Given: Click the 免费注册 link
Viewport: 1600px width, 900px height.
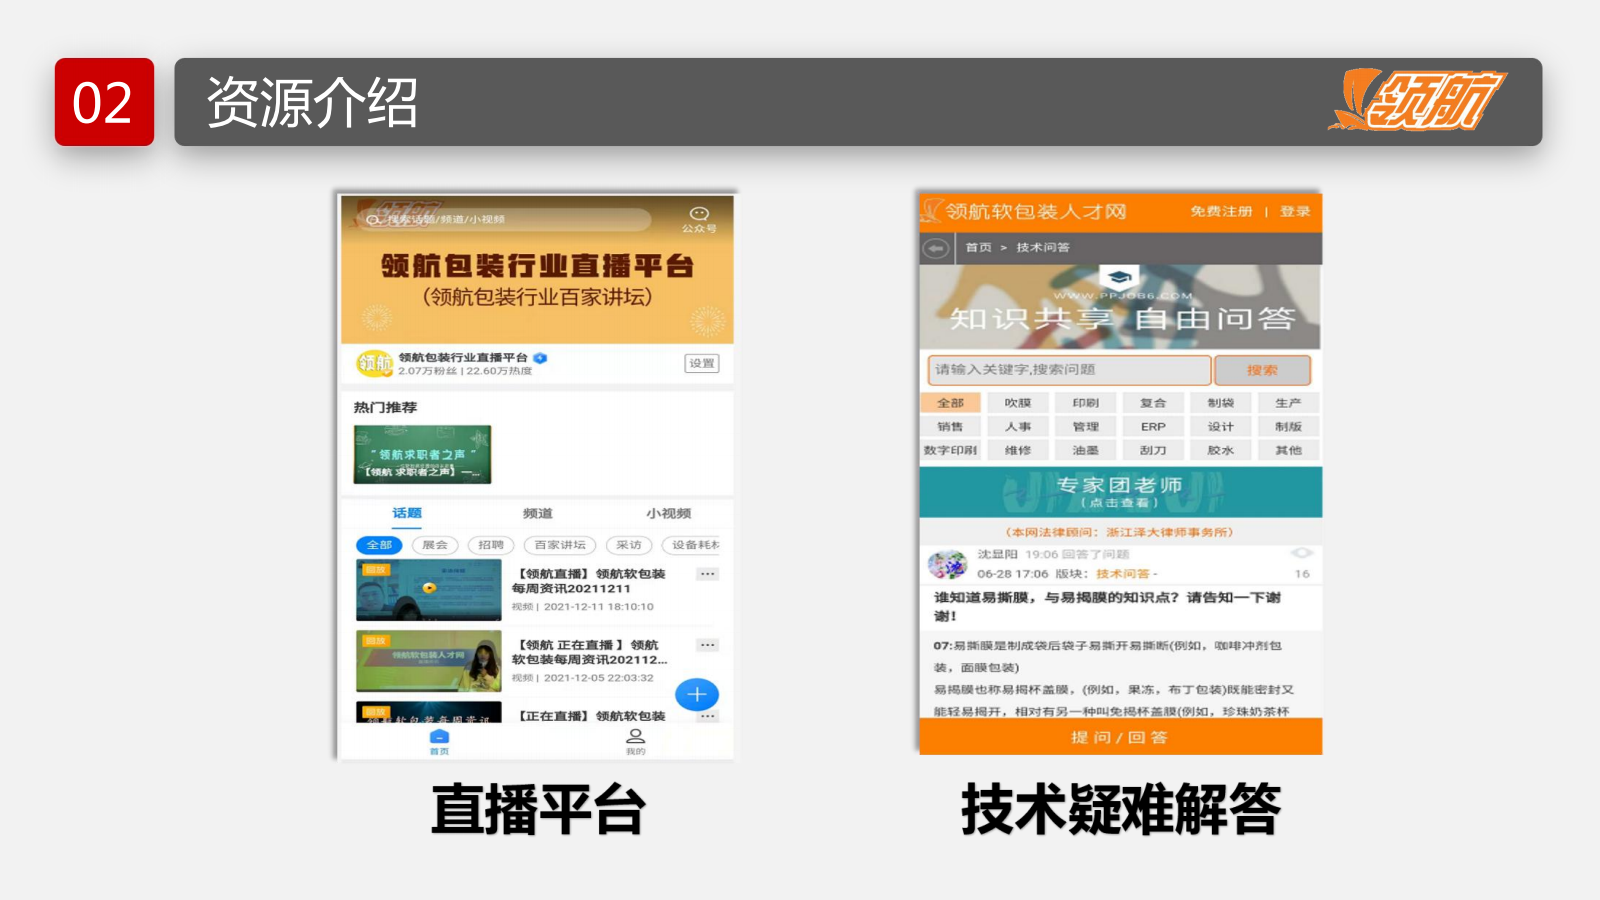Looking at the screenshot, I should pyautogui.click(x=1222, y=211).
